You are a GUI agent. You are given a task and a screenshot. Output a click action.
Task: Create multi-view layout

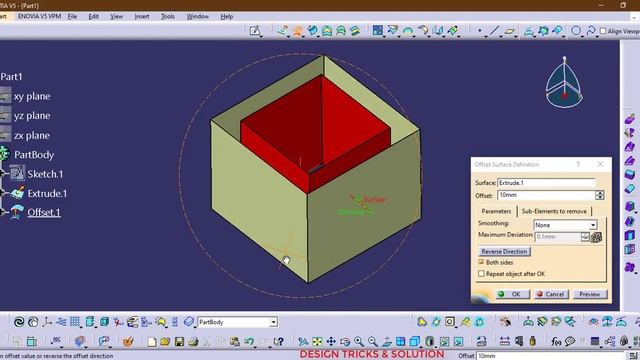(x=400, y=341)
